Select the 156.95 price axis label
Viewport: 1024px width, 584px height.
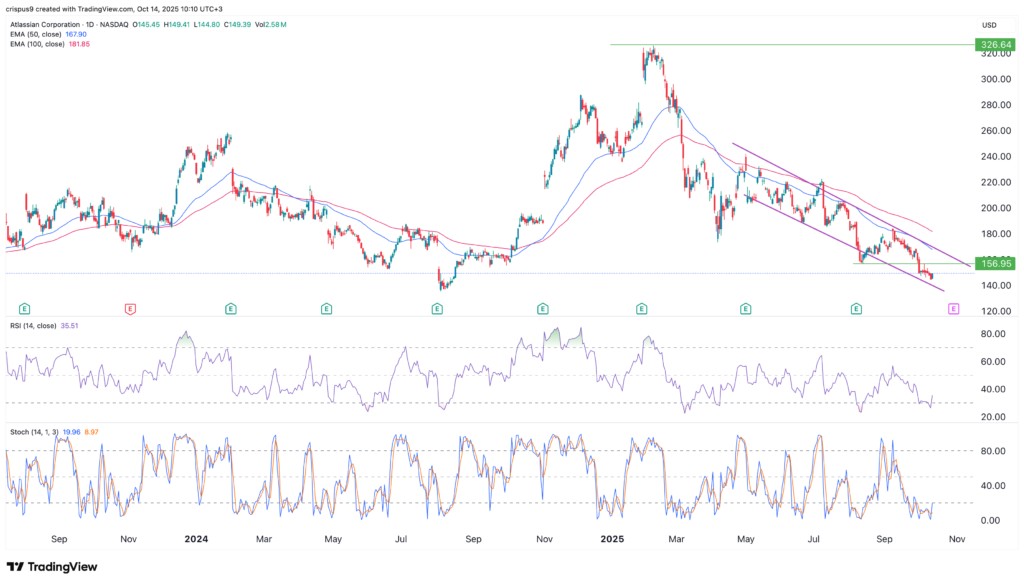tap(995, 264)
